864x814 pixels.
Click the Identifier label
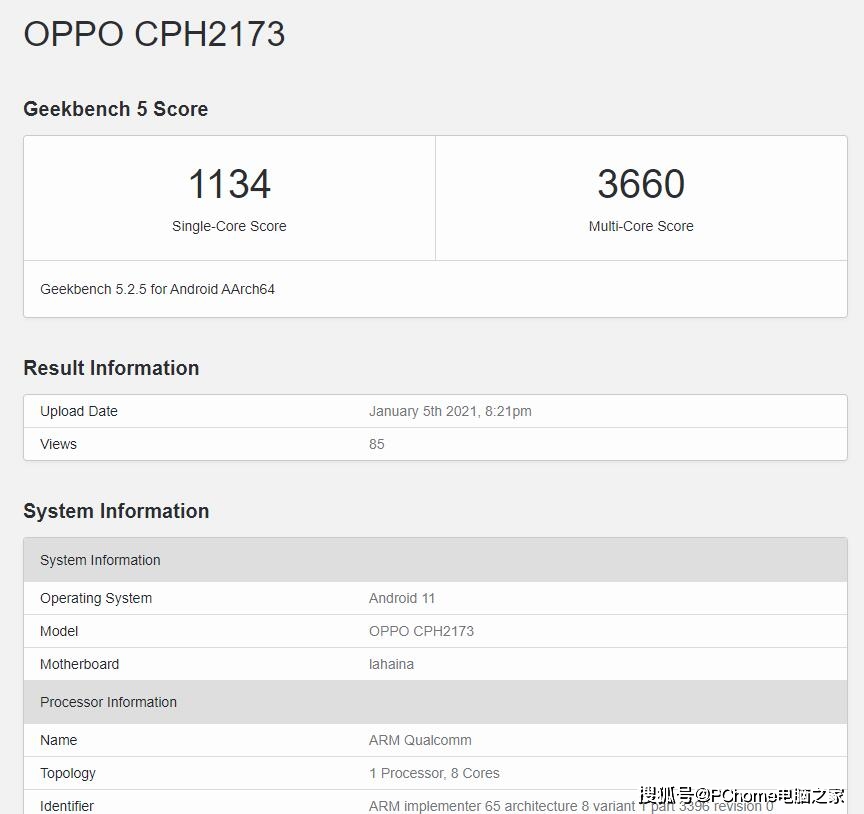67,806
